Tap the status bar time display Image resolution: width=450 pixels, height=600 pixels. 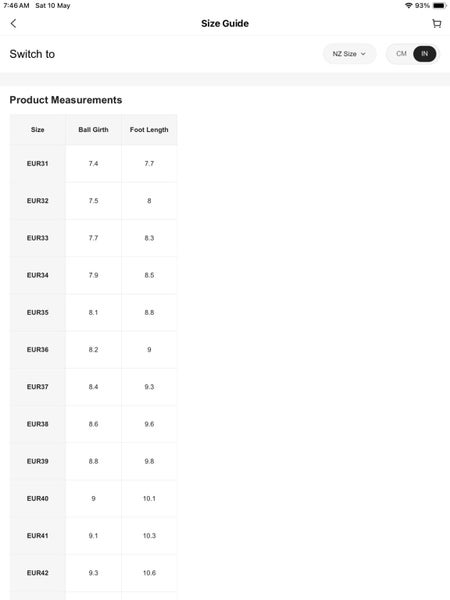point(16,5)
